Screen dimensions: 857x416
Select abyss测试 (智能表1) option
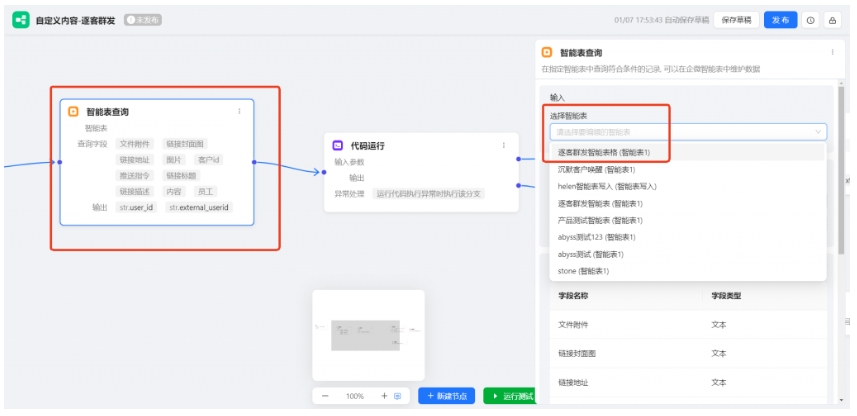click(688, 254)
